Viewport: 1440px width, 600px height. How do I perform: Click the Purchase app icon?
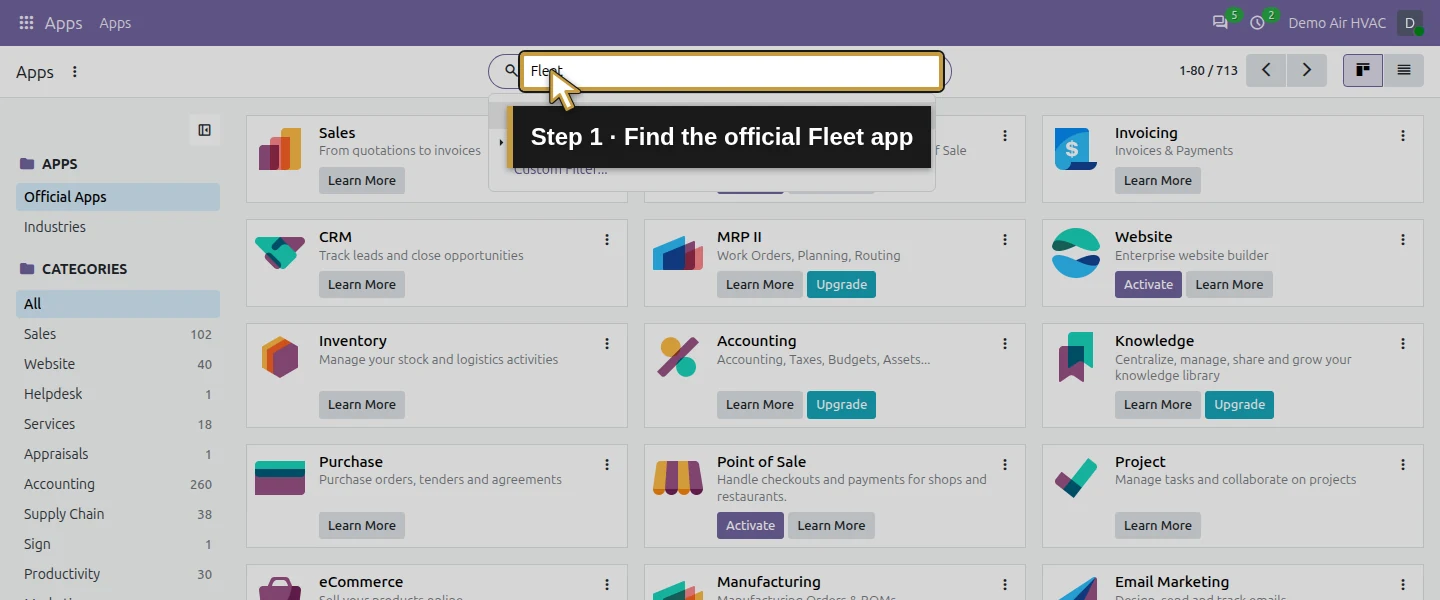click(x=280, y=478)
